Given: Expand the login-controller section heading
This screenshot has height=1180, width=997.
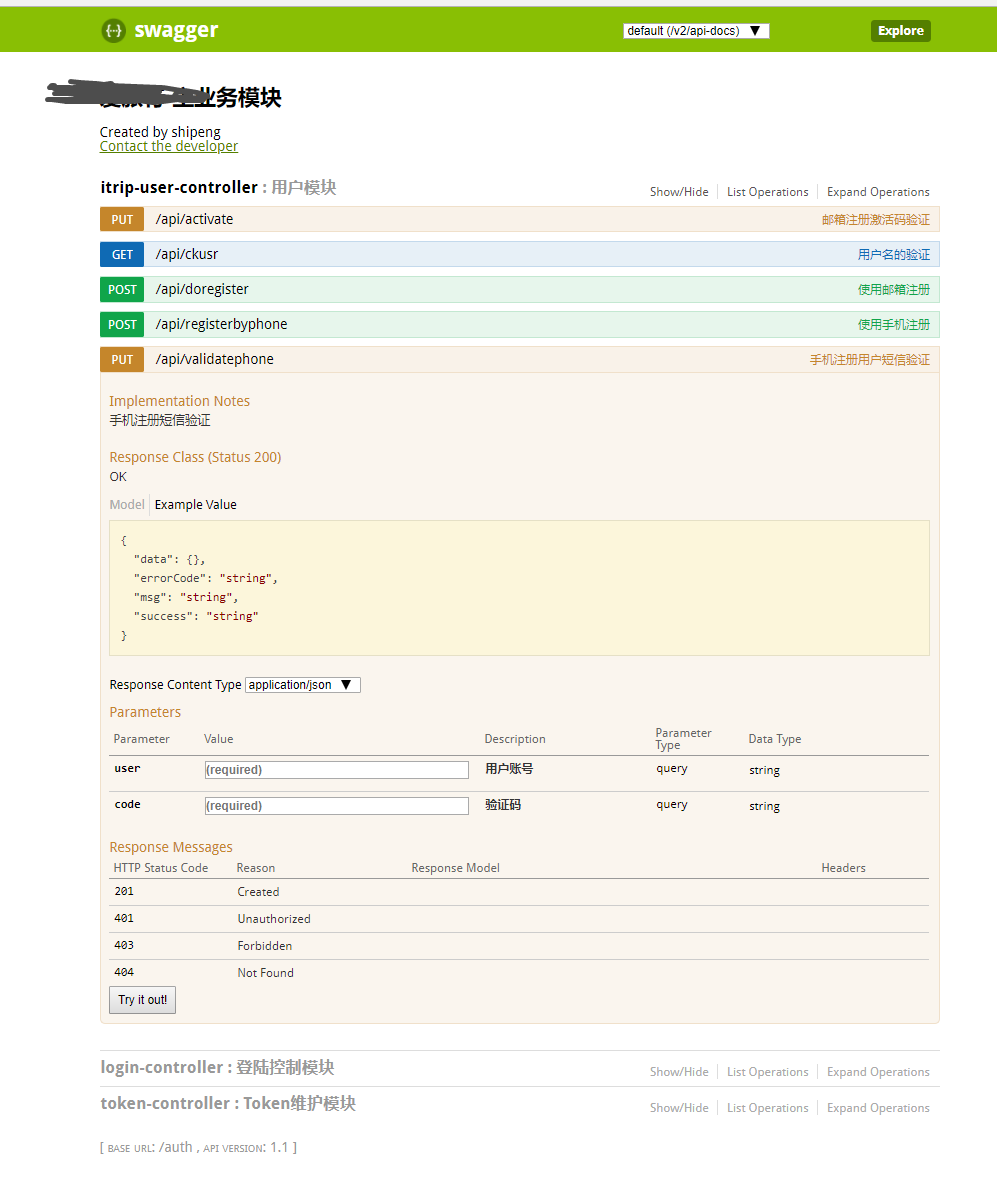Looking at the screenshot, I should [x=217, y=1068].
